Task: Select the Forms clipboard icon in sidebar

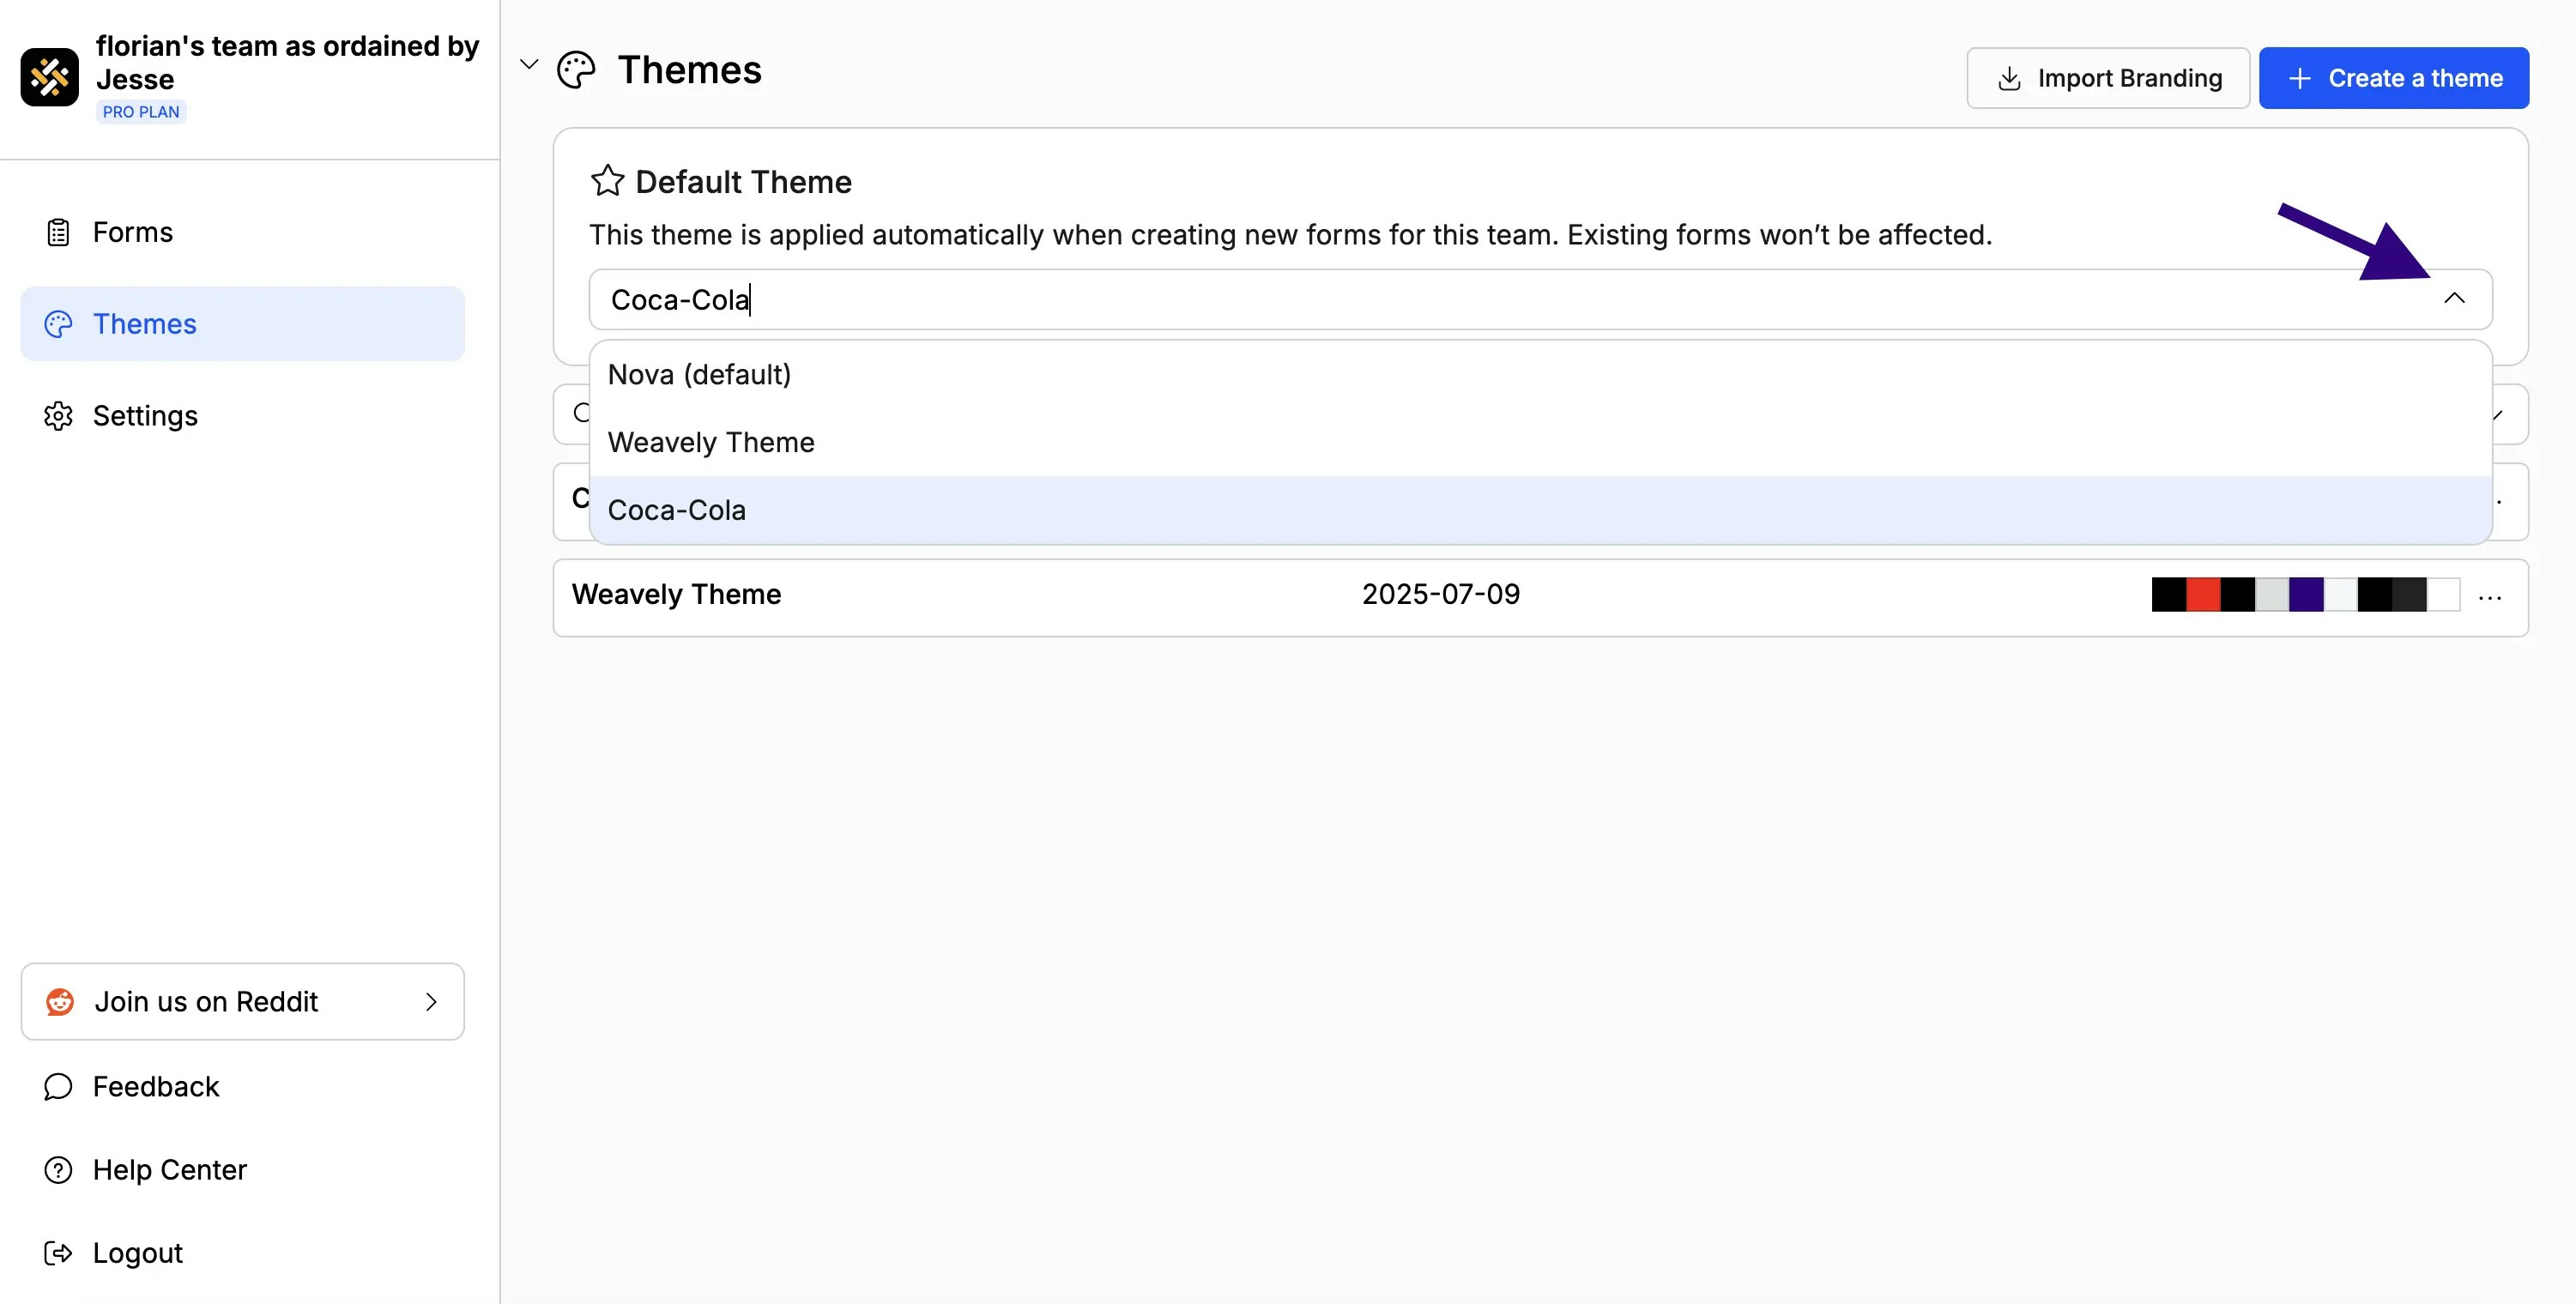Action: point(57,231)
